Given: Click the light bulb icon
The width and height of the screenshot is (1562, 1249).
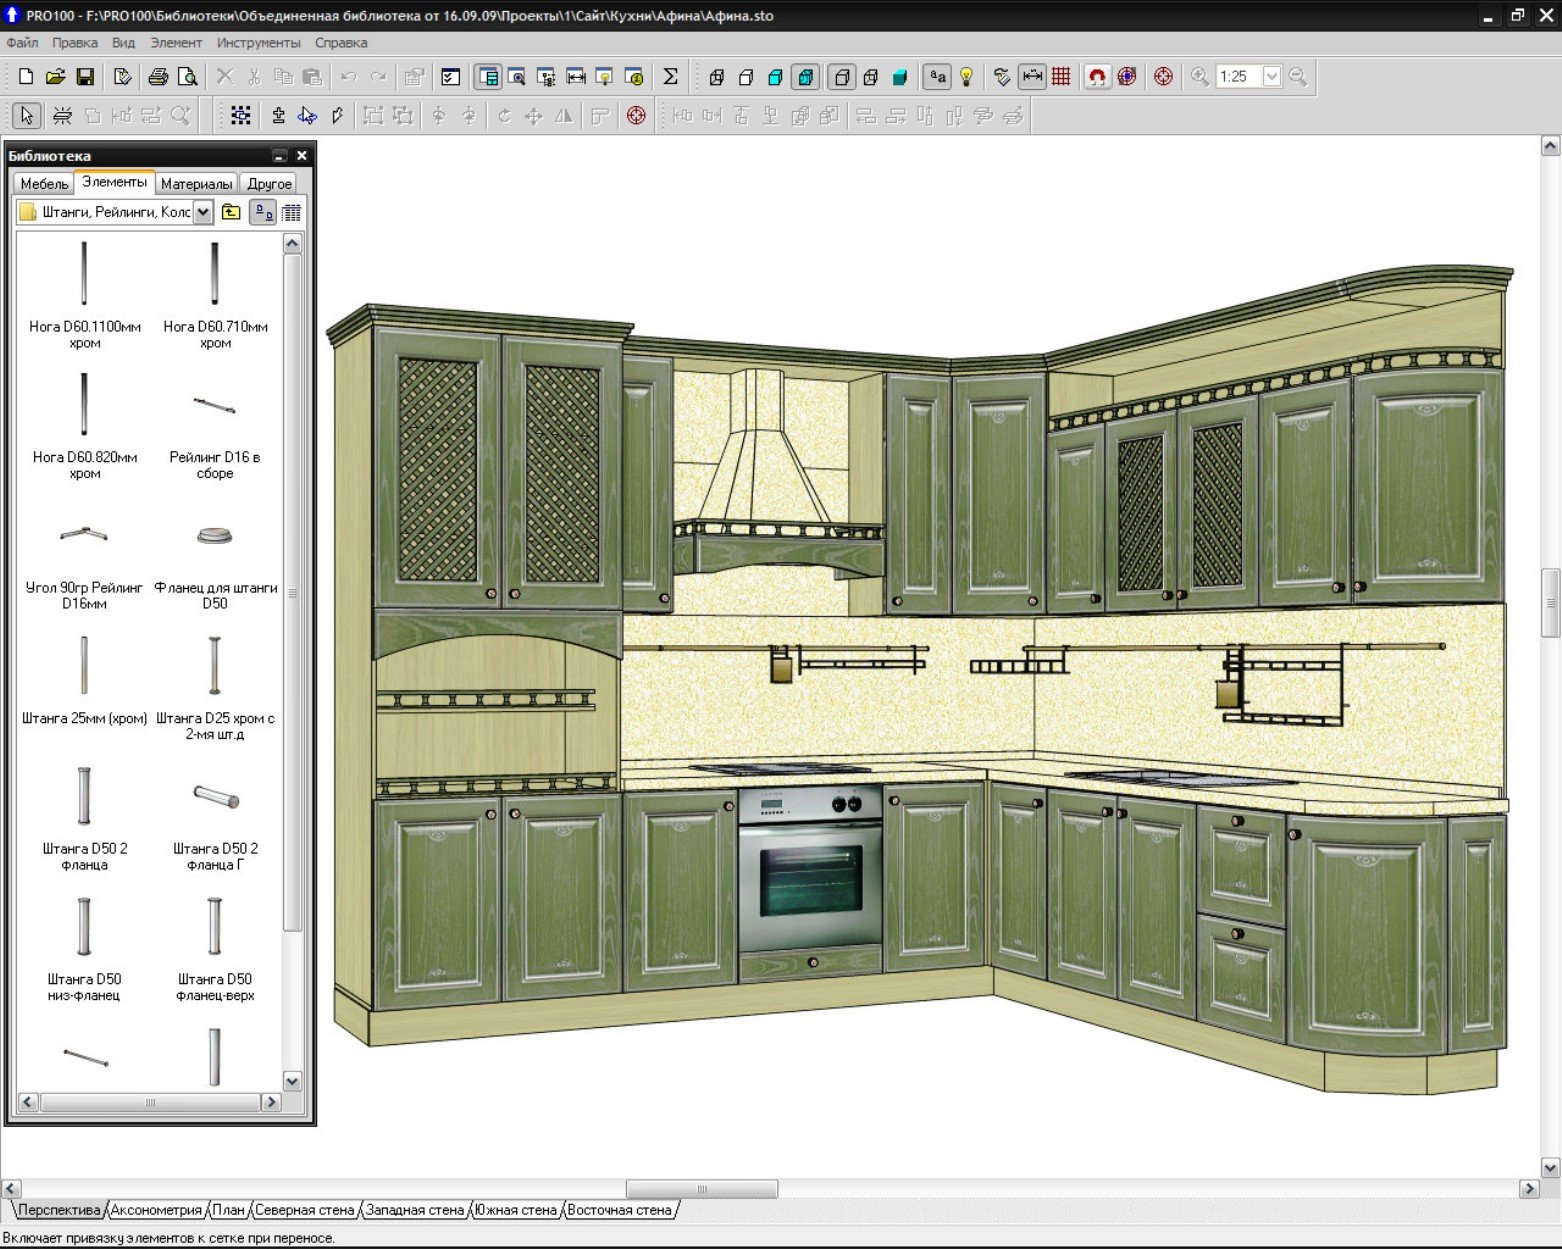Looking at the screenshot, I should [x=966, y=77].
